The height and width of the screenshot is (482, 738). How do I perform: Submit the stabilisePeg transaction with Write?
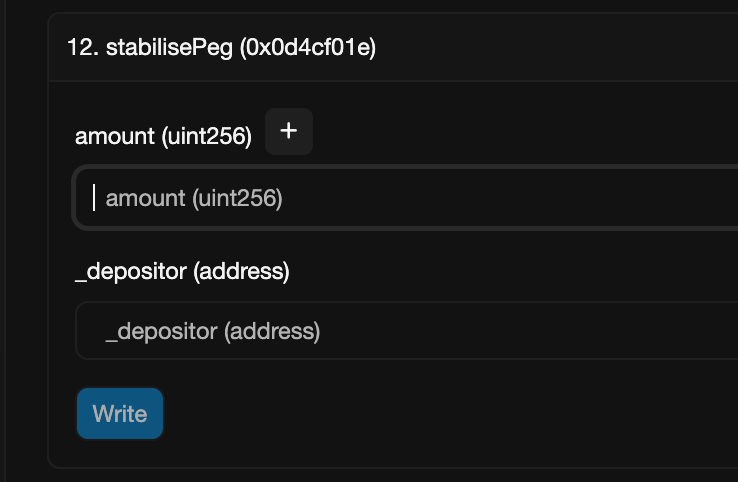tap(120, 414)
